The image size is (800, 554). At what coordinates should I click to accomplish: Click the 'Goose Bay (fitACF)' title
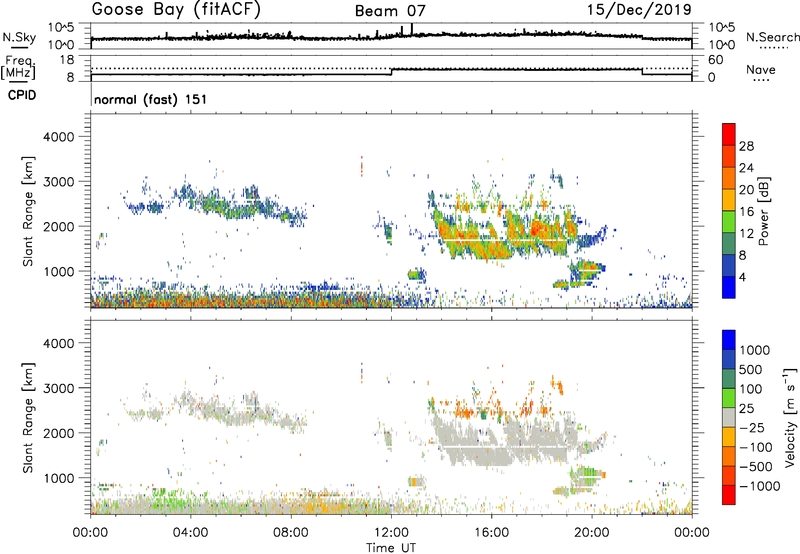(176, 10)
